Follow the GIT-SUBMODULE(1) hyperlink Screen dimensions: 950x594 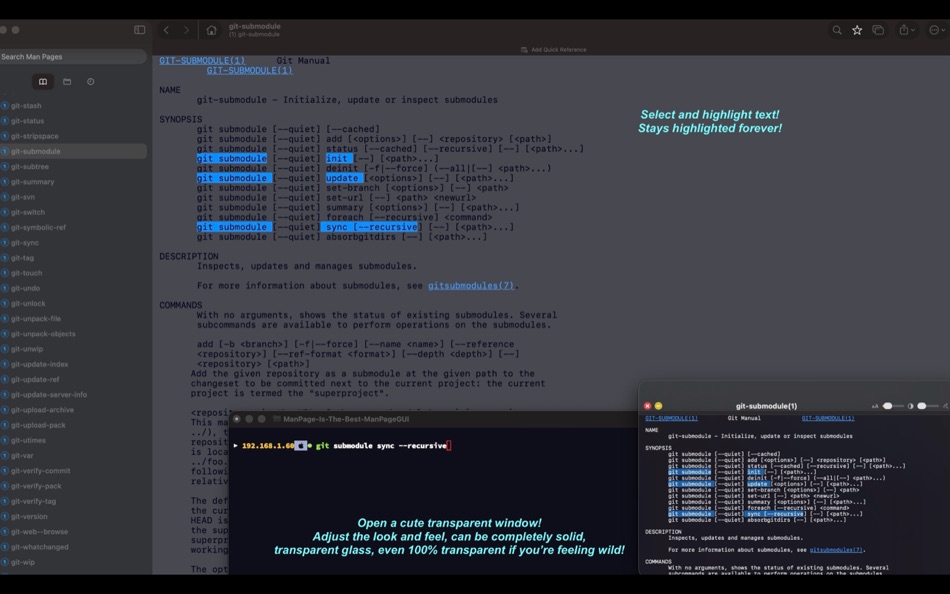pyautogui.click(x=202, y=60)
